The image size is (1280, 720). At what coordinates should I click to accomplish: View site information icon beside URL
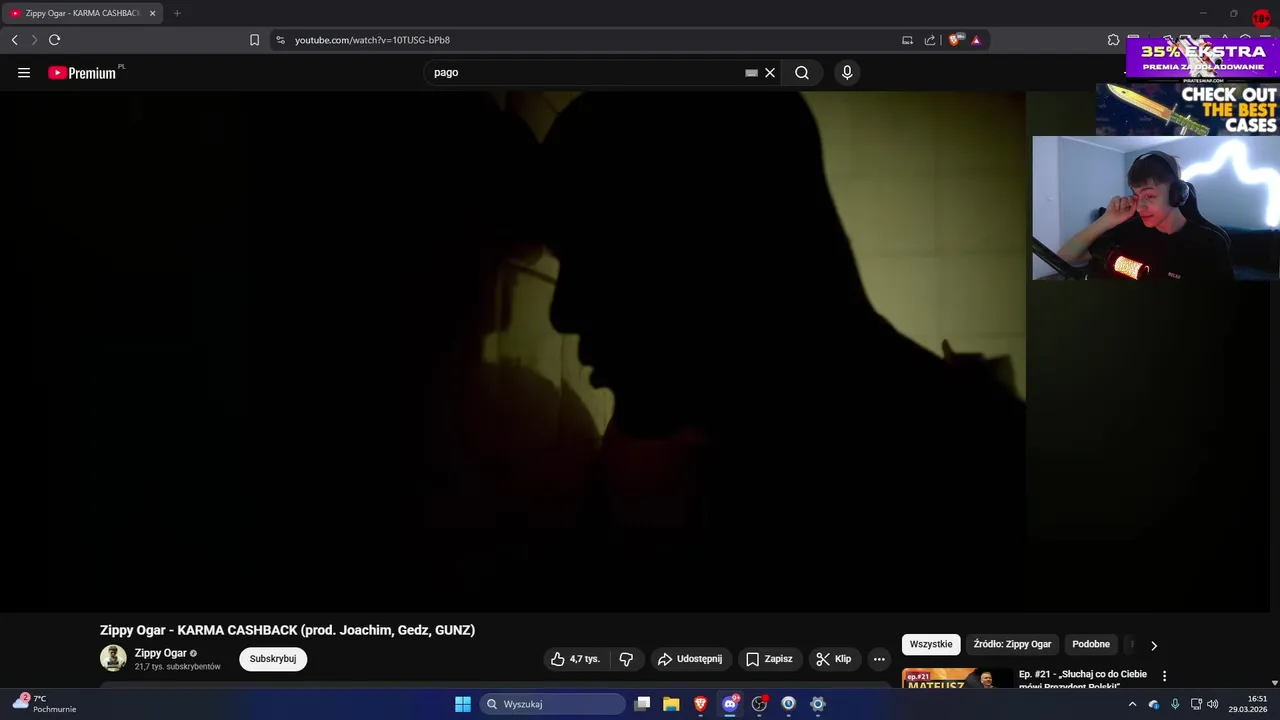(280, 40)
